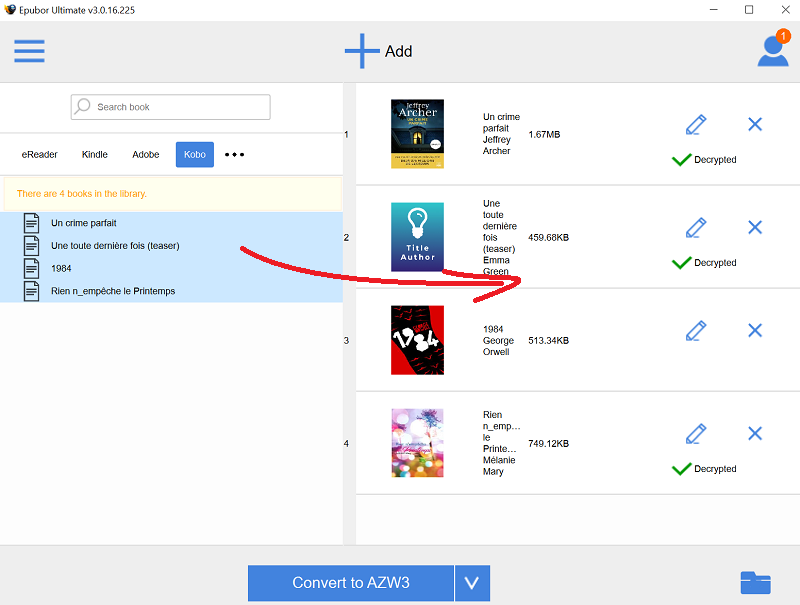The image size is (800, 605).
Task: Click the 'Une toute dernière fois (teaser) Emma Green' title text
Action: point(500,237)
